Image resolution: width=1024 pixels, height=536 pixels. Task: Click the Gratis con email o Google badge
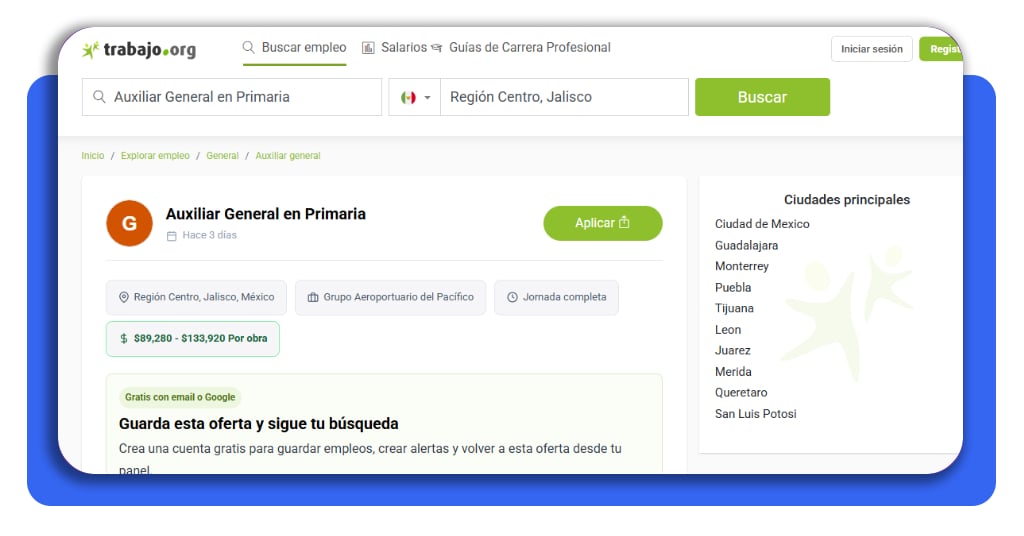click(180, 397)
